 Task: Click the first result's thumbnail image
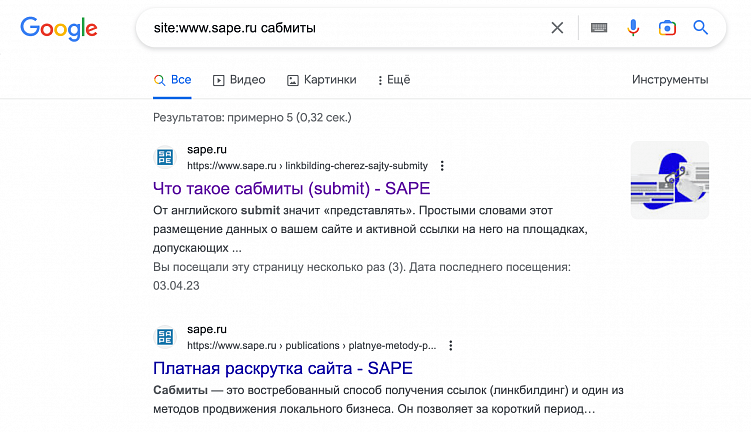(x=670, y=180)
